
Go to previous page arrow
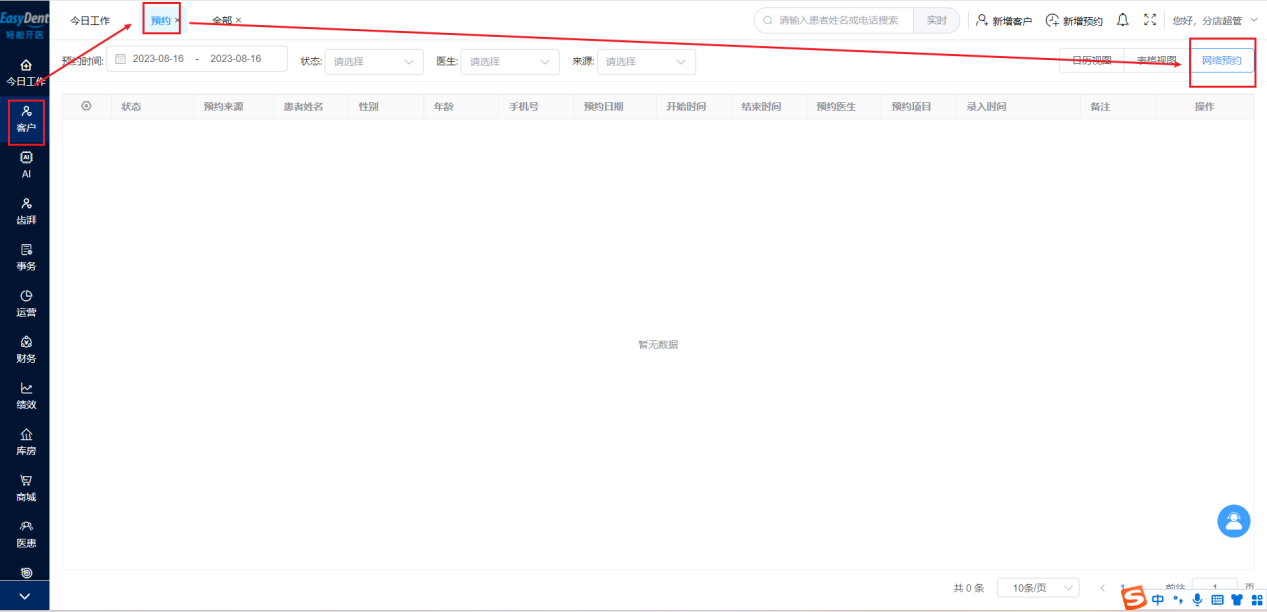pos(1103,588)
